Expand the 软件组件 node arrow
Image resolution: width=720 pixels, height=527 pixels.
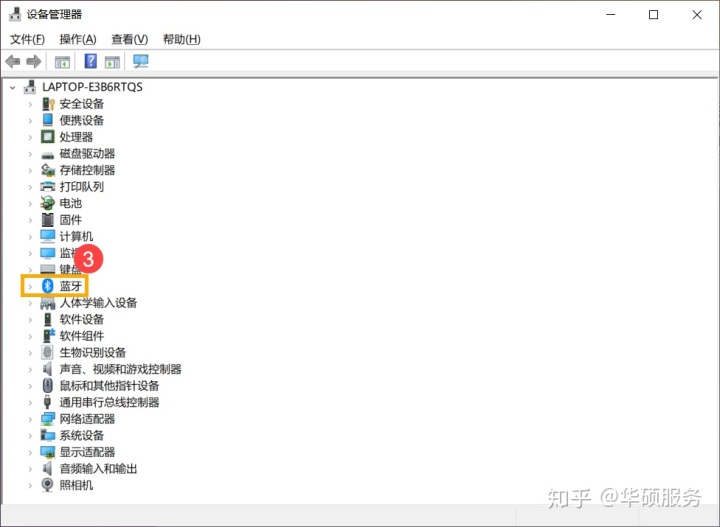pos(30,336)
